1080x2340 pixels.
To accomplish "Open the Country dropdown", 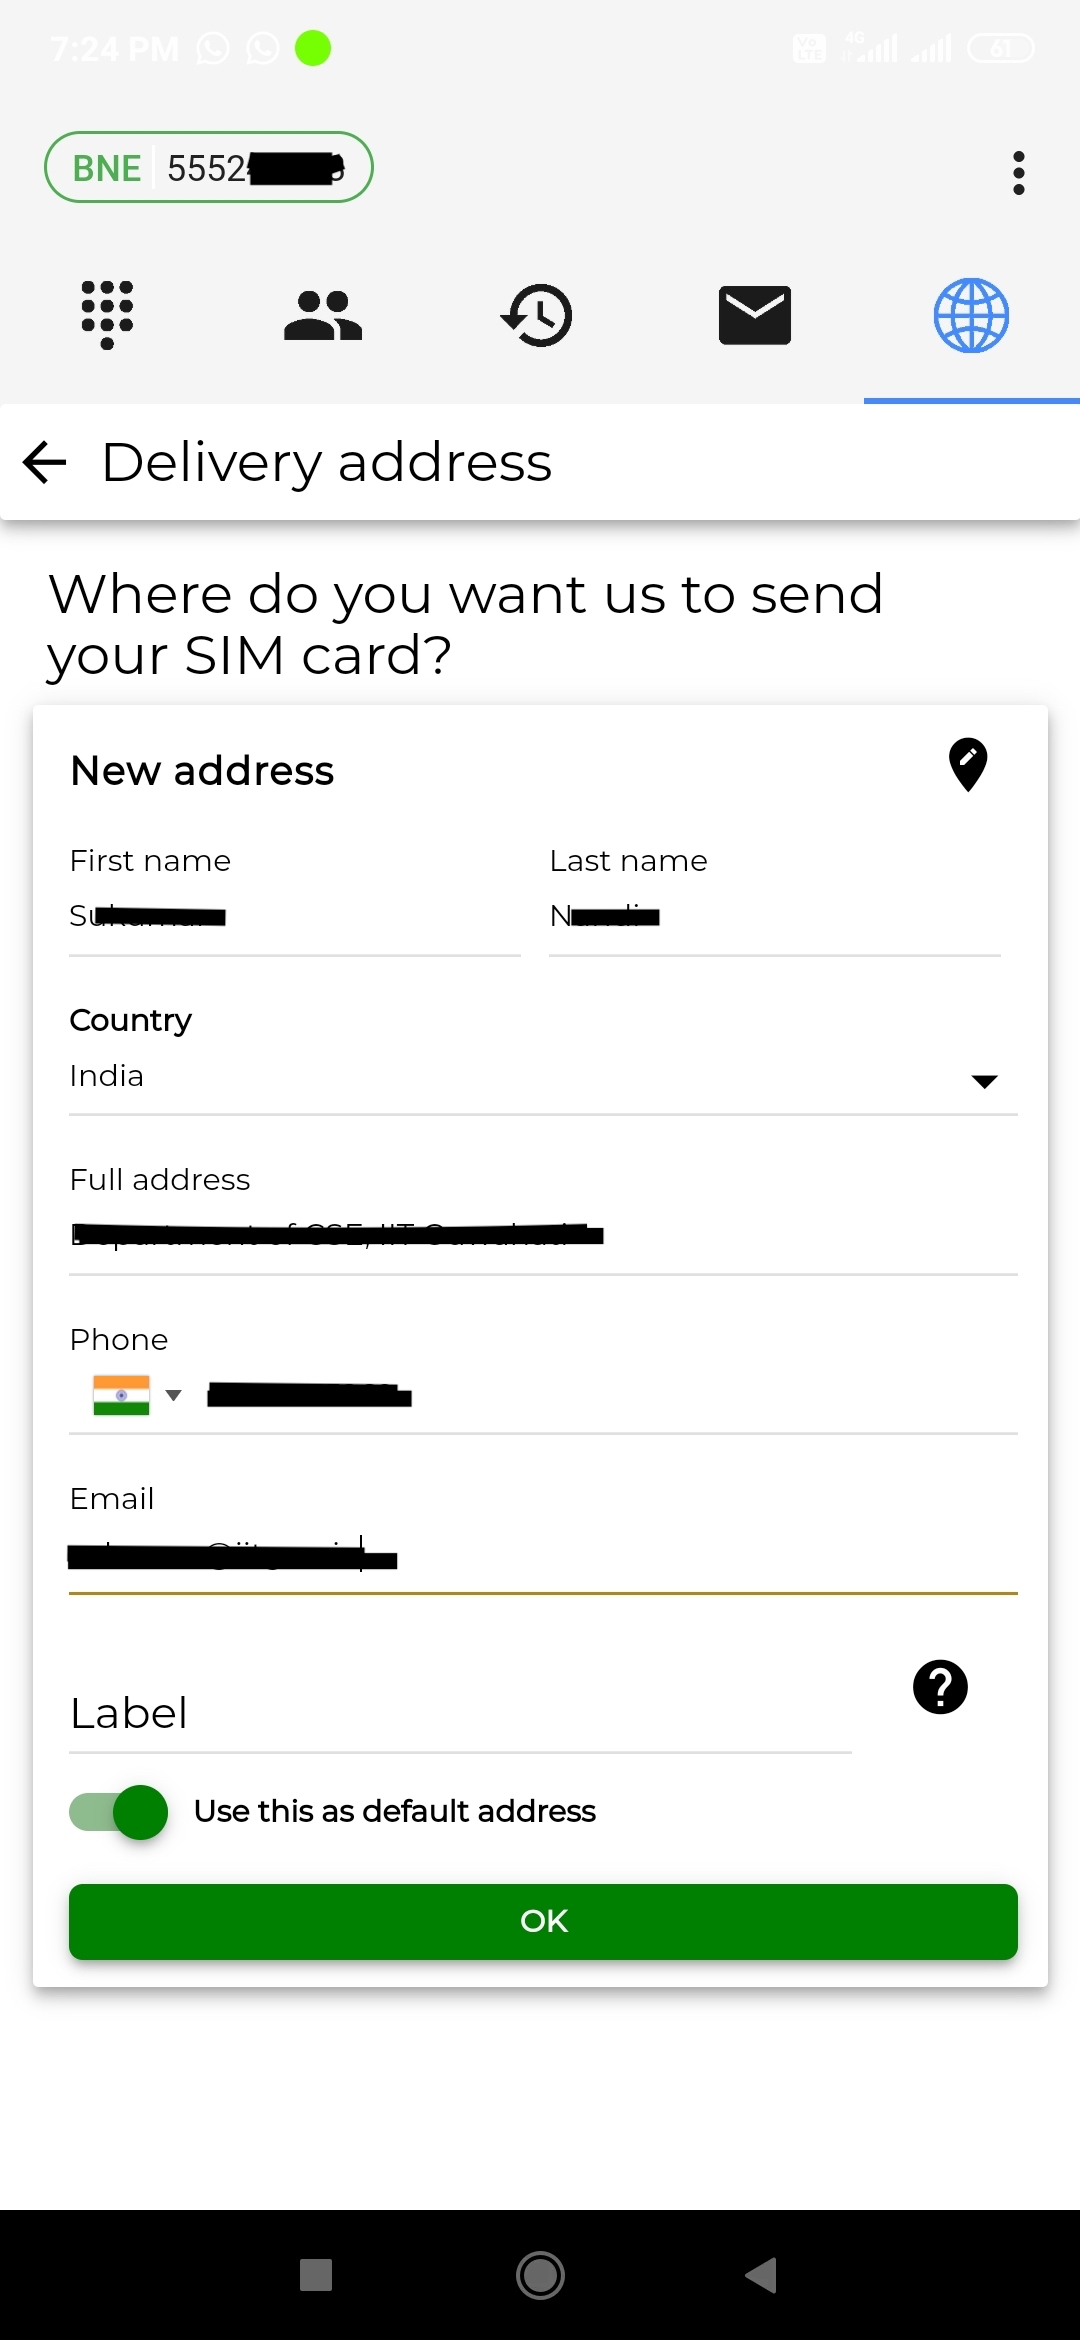I will tap(985, 1081).
